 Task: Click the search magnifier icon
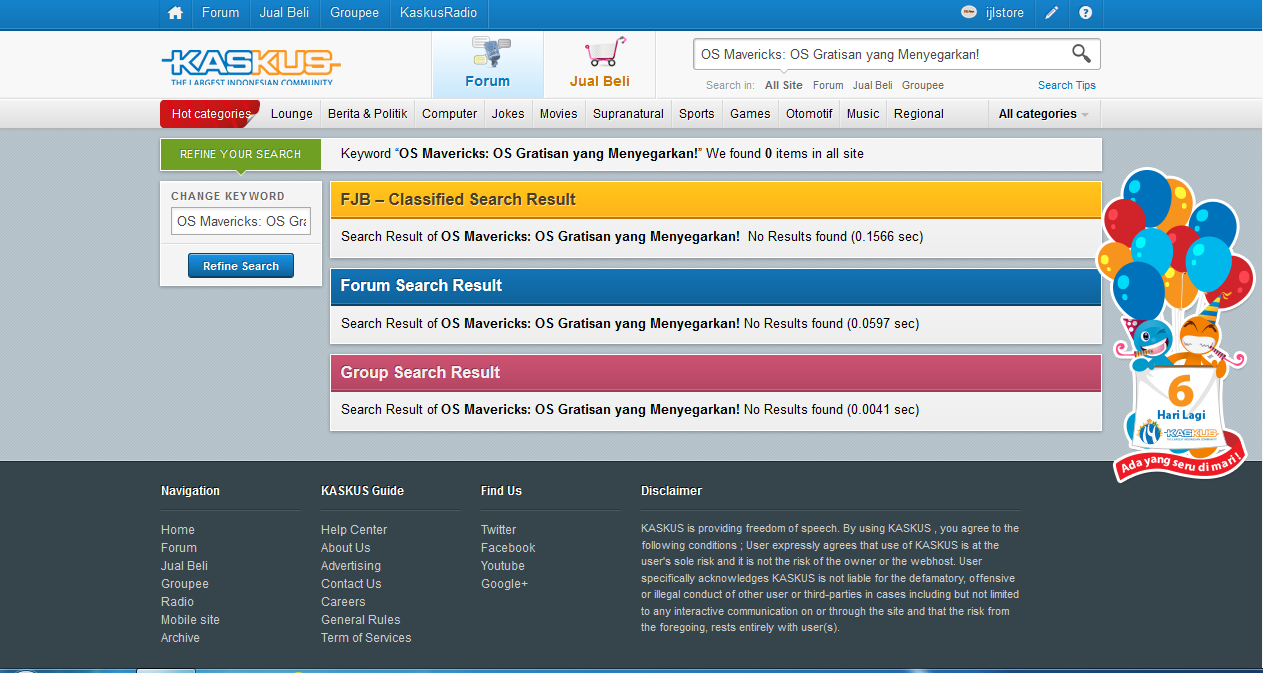(x=1081, y=53)
